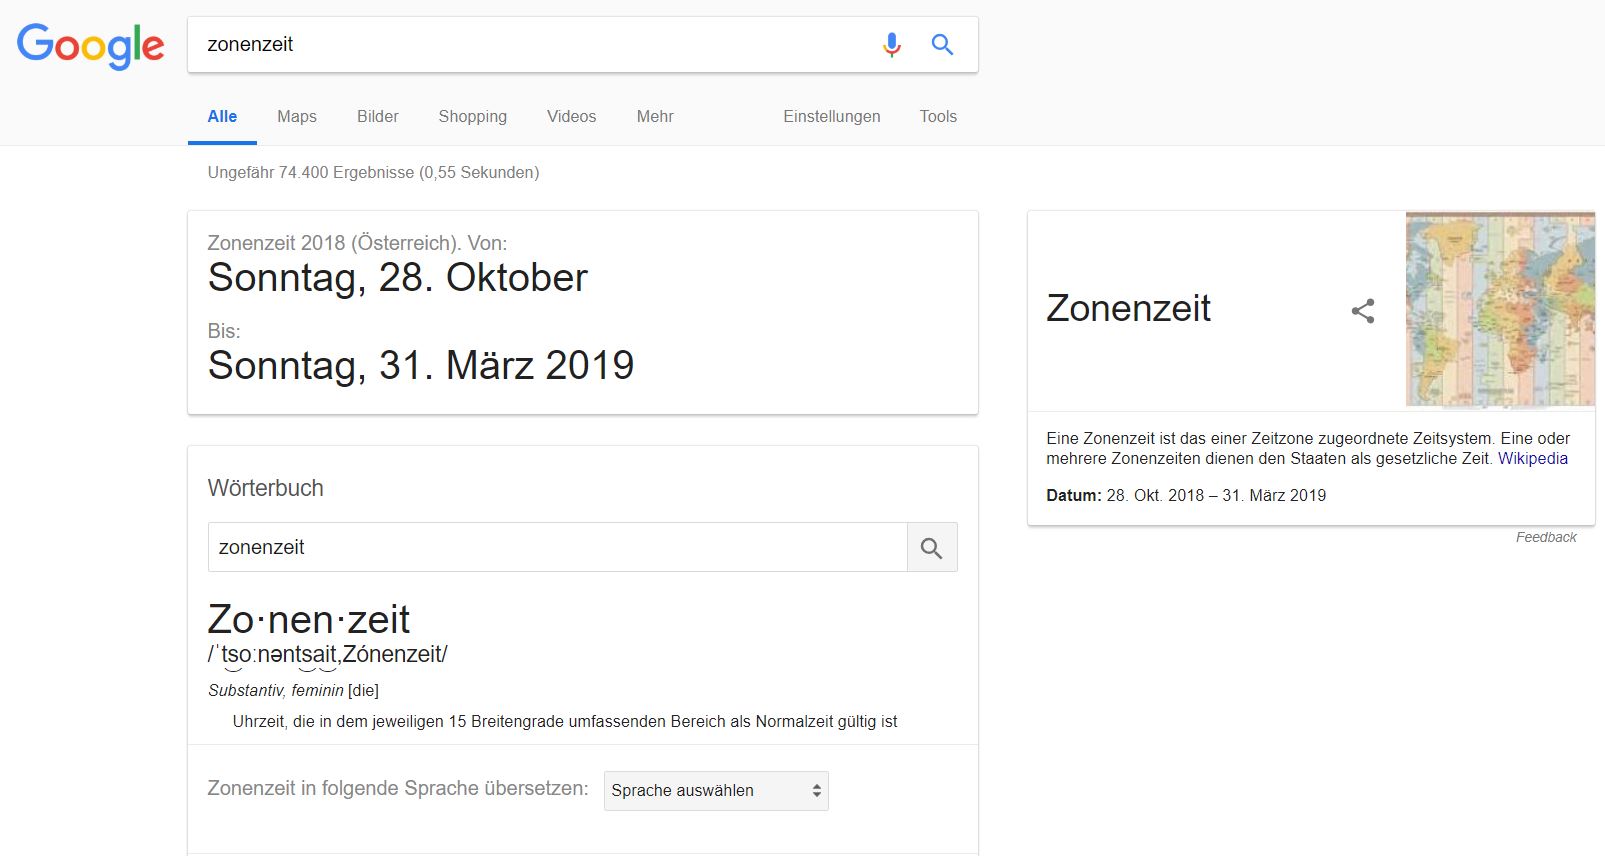The image size is (1605, 856).
Task: Open the Einstellungen menu
Action: tap(831, 116)
